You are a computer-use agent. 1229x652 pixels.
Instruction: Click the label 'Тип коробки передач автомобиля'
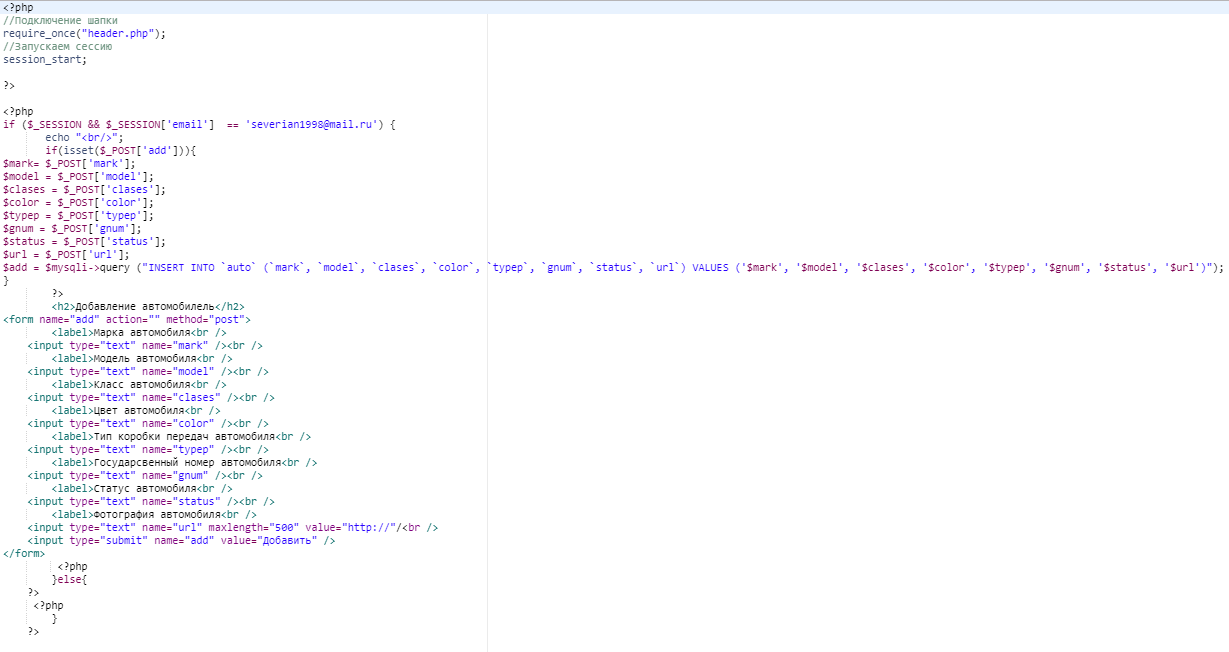pos(181,436)
